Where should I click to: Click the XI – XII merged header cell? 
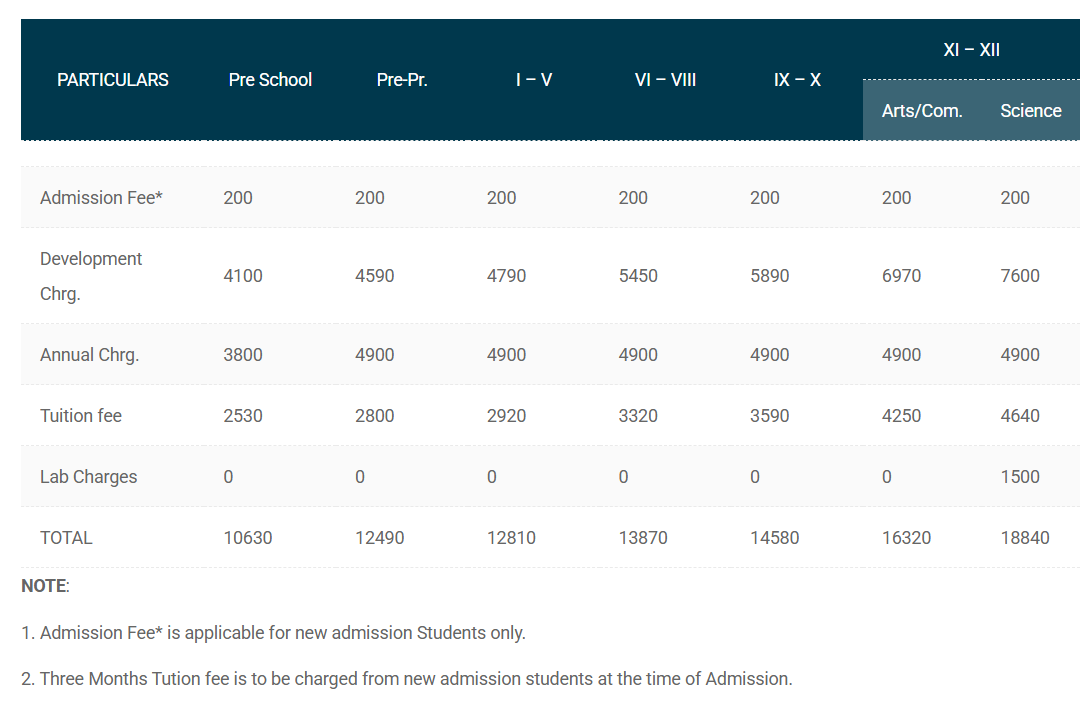click(971, 48)
